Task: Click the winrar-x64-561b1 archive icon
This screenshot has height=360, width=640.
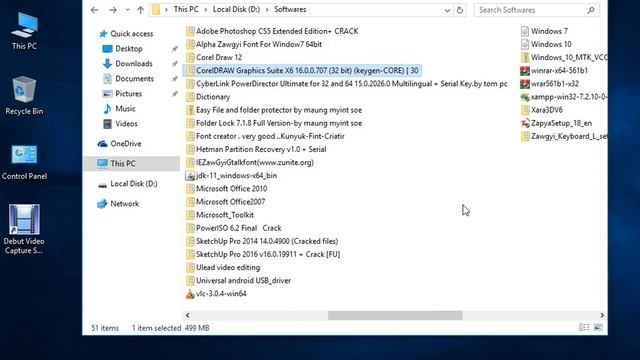Action: [525, 71]
